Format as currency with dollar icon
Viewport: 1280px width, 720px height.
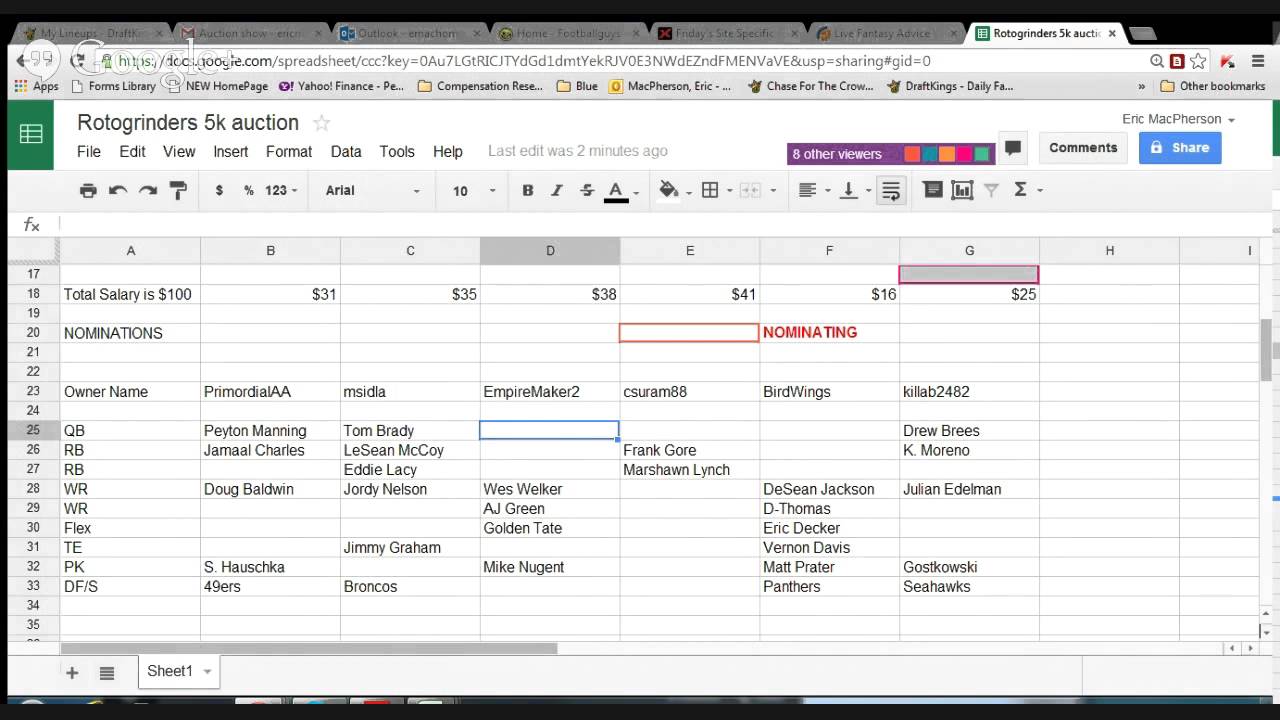tap(219, 190)
